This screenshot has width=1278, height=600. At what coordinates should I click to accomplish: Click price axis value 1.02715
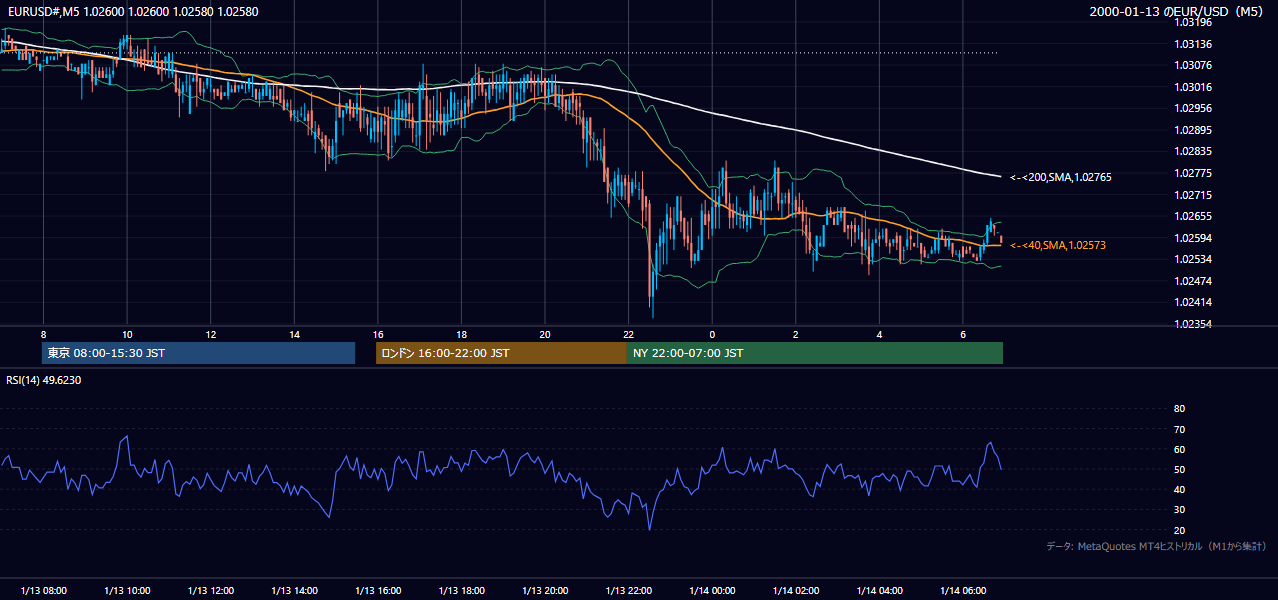pos(1193,195)
